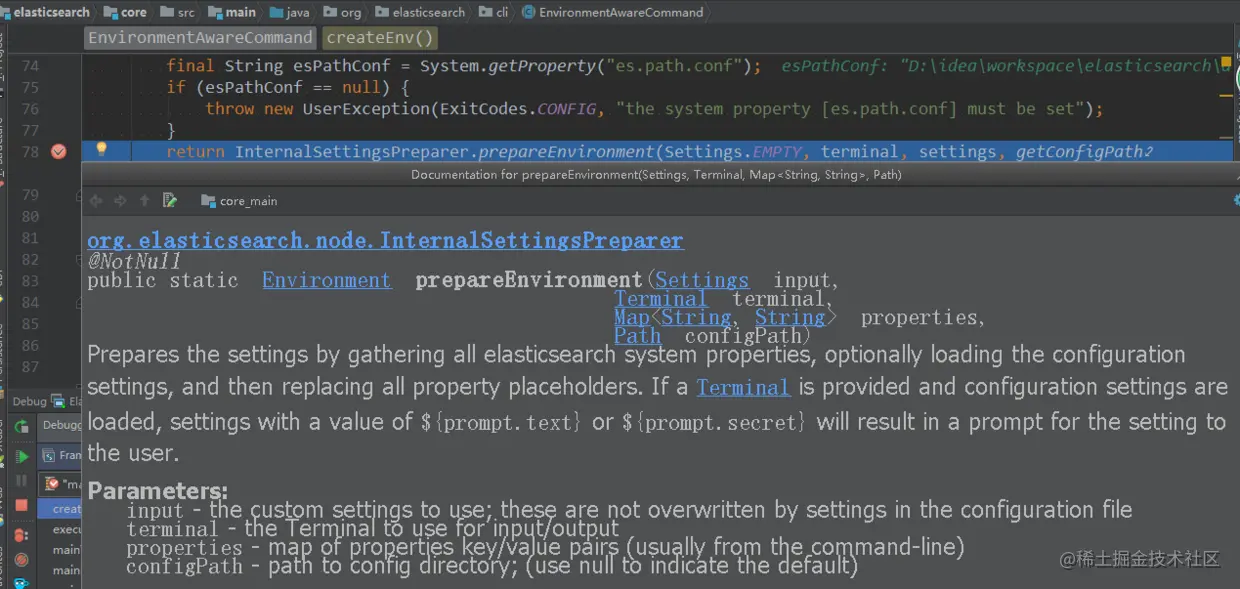Open the Terminal link in description paragraph

[743, 387]
